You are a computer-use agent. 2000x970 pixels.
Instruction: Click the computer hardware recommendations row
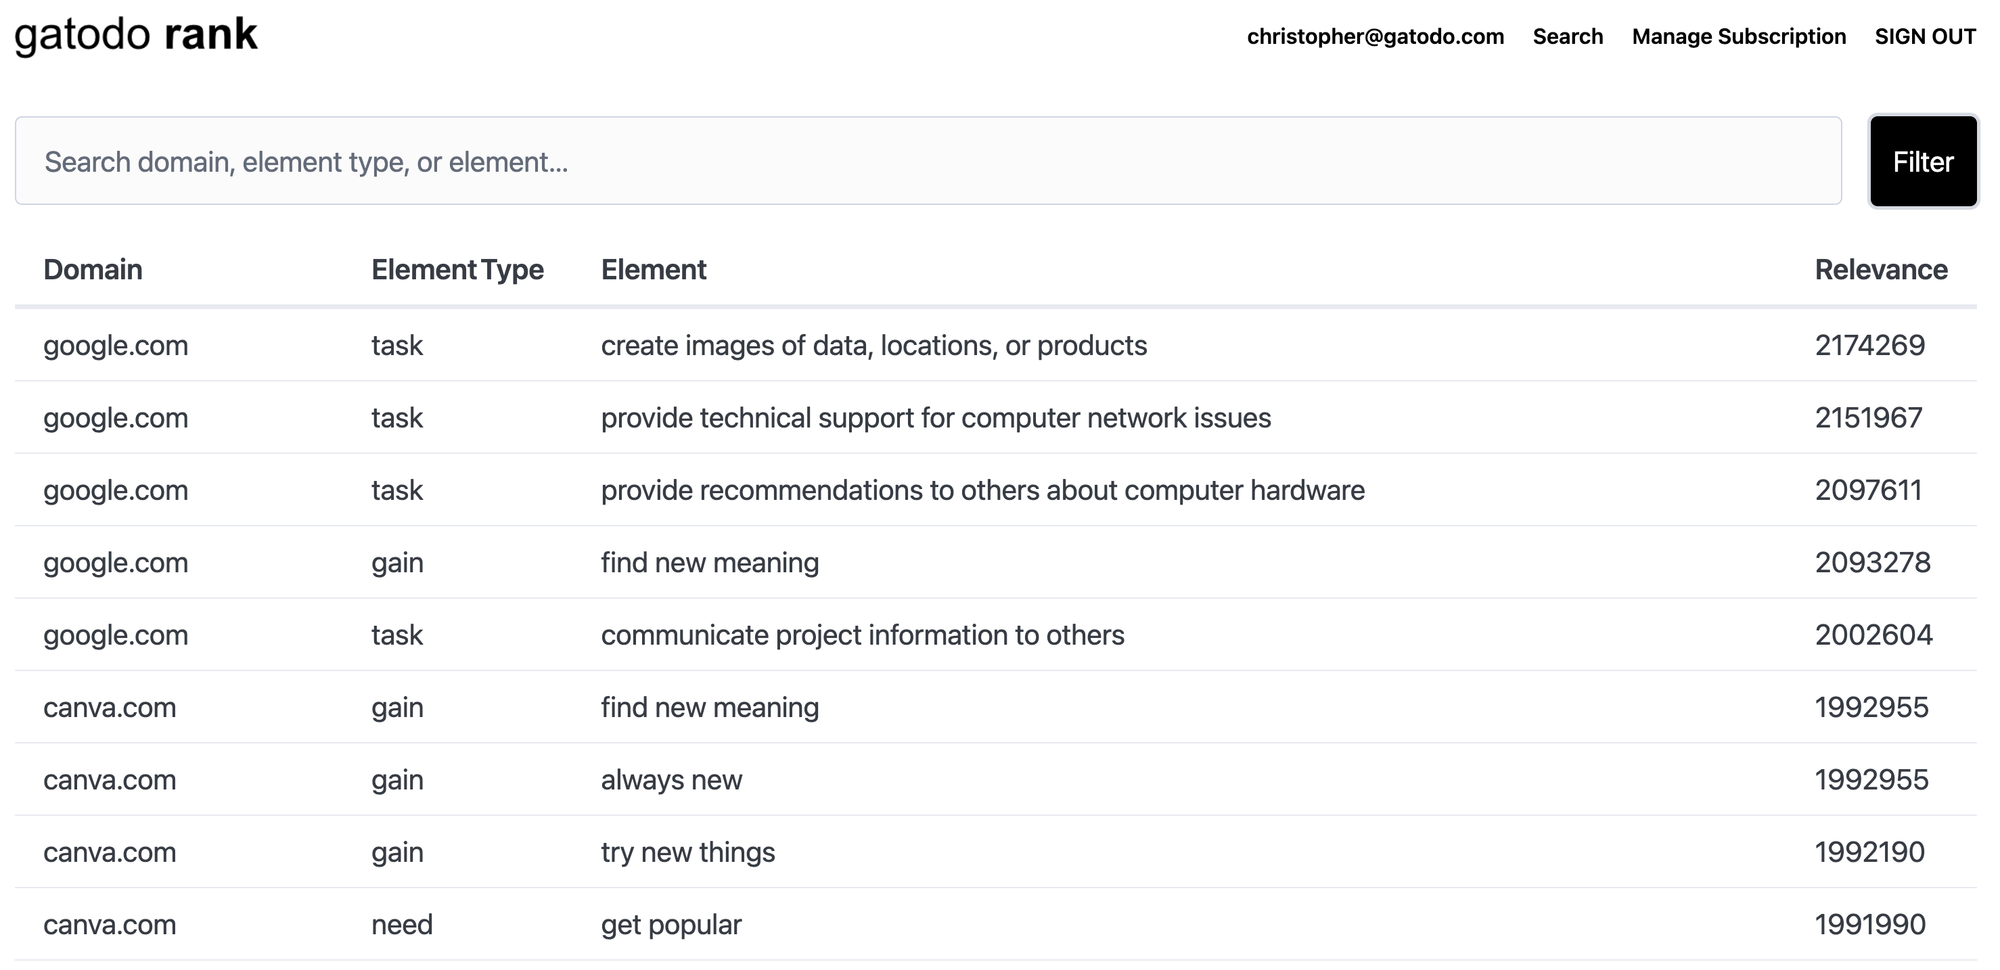[x=995, y=491]
